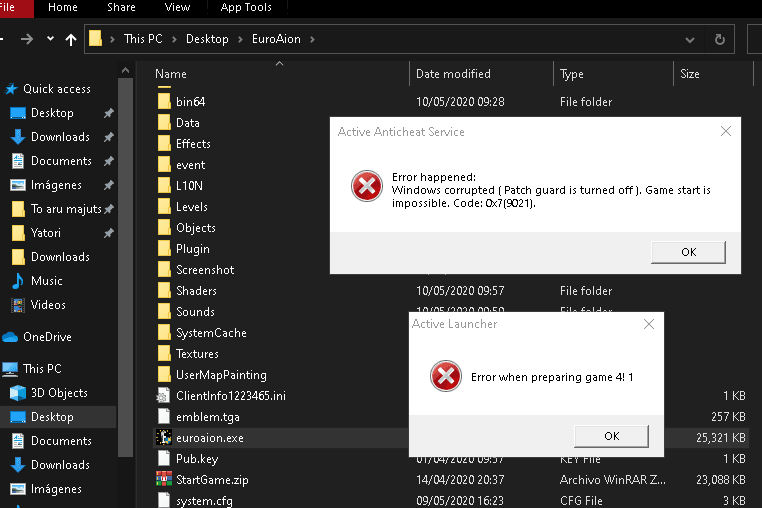The image size is (762, 508).
Task: Open OneDrive in the navigation pane
Action: pyautogui.click(x=49, y=337)
